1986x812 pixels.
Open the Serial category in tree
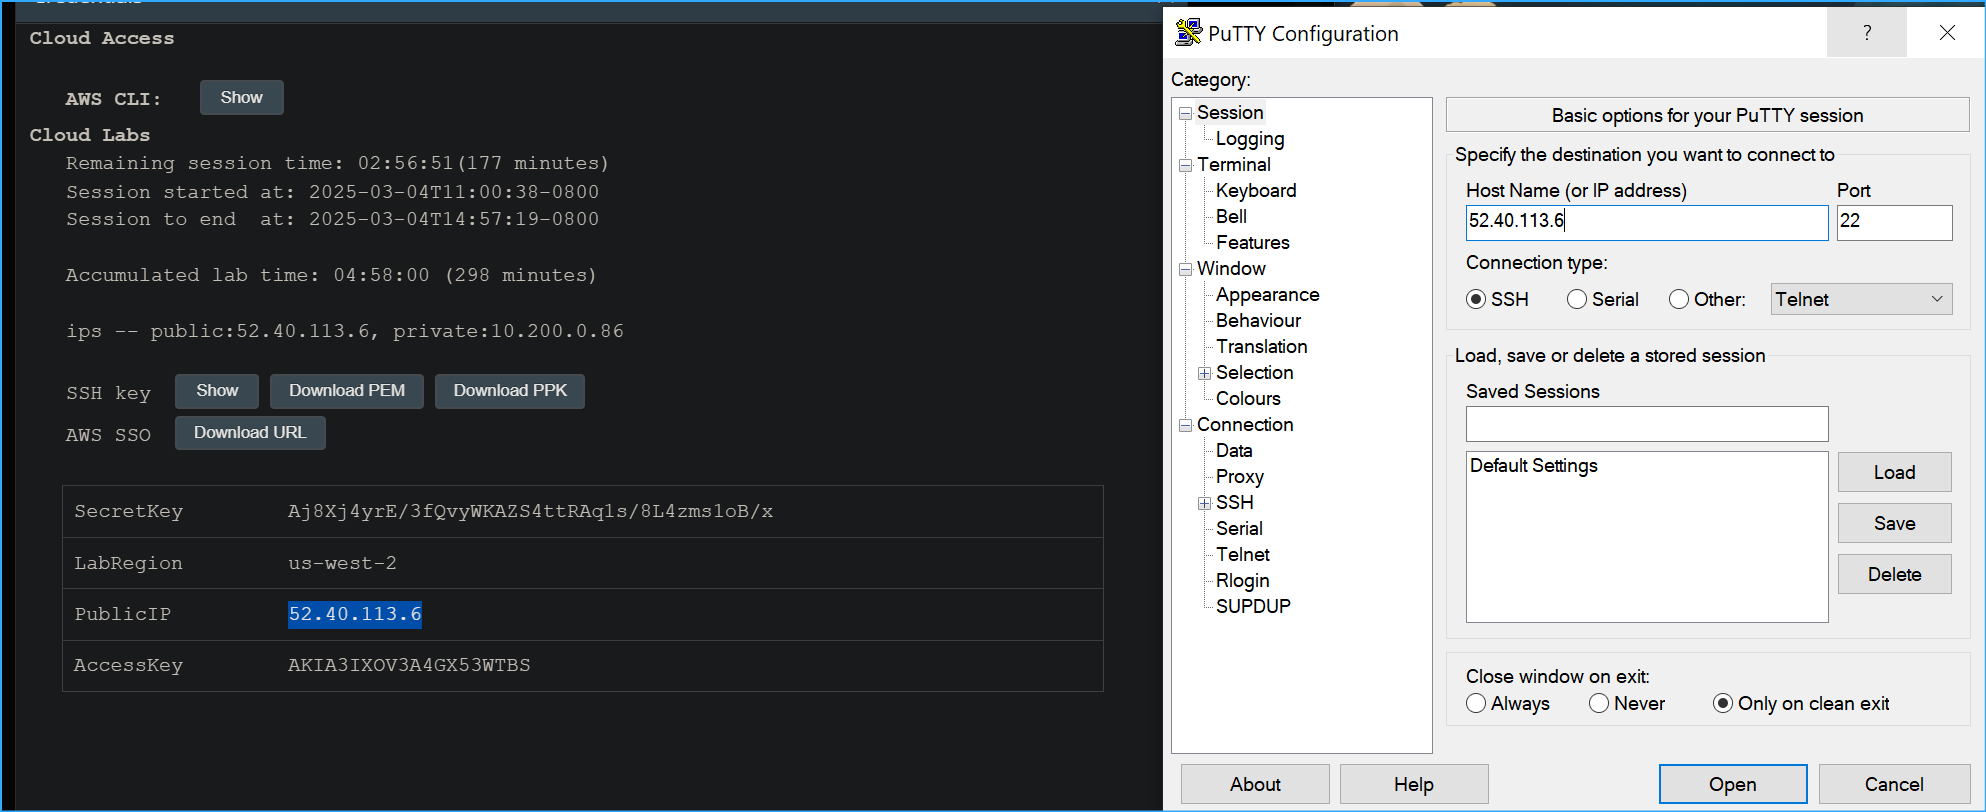tap(1239, 528)
